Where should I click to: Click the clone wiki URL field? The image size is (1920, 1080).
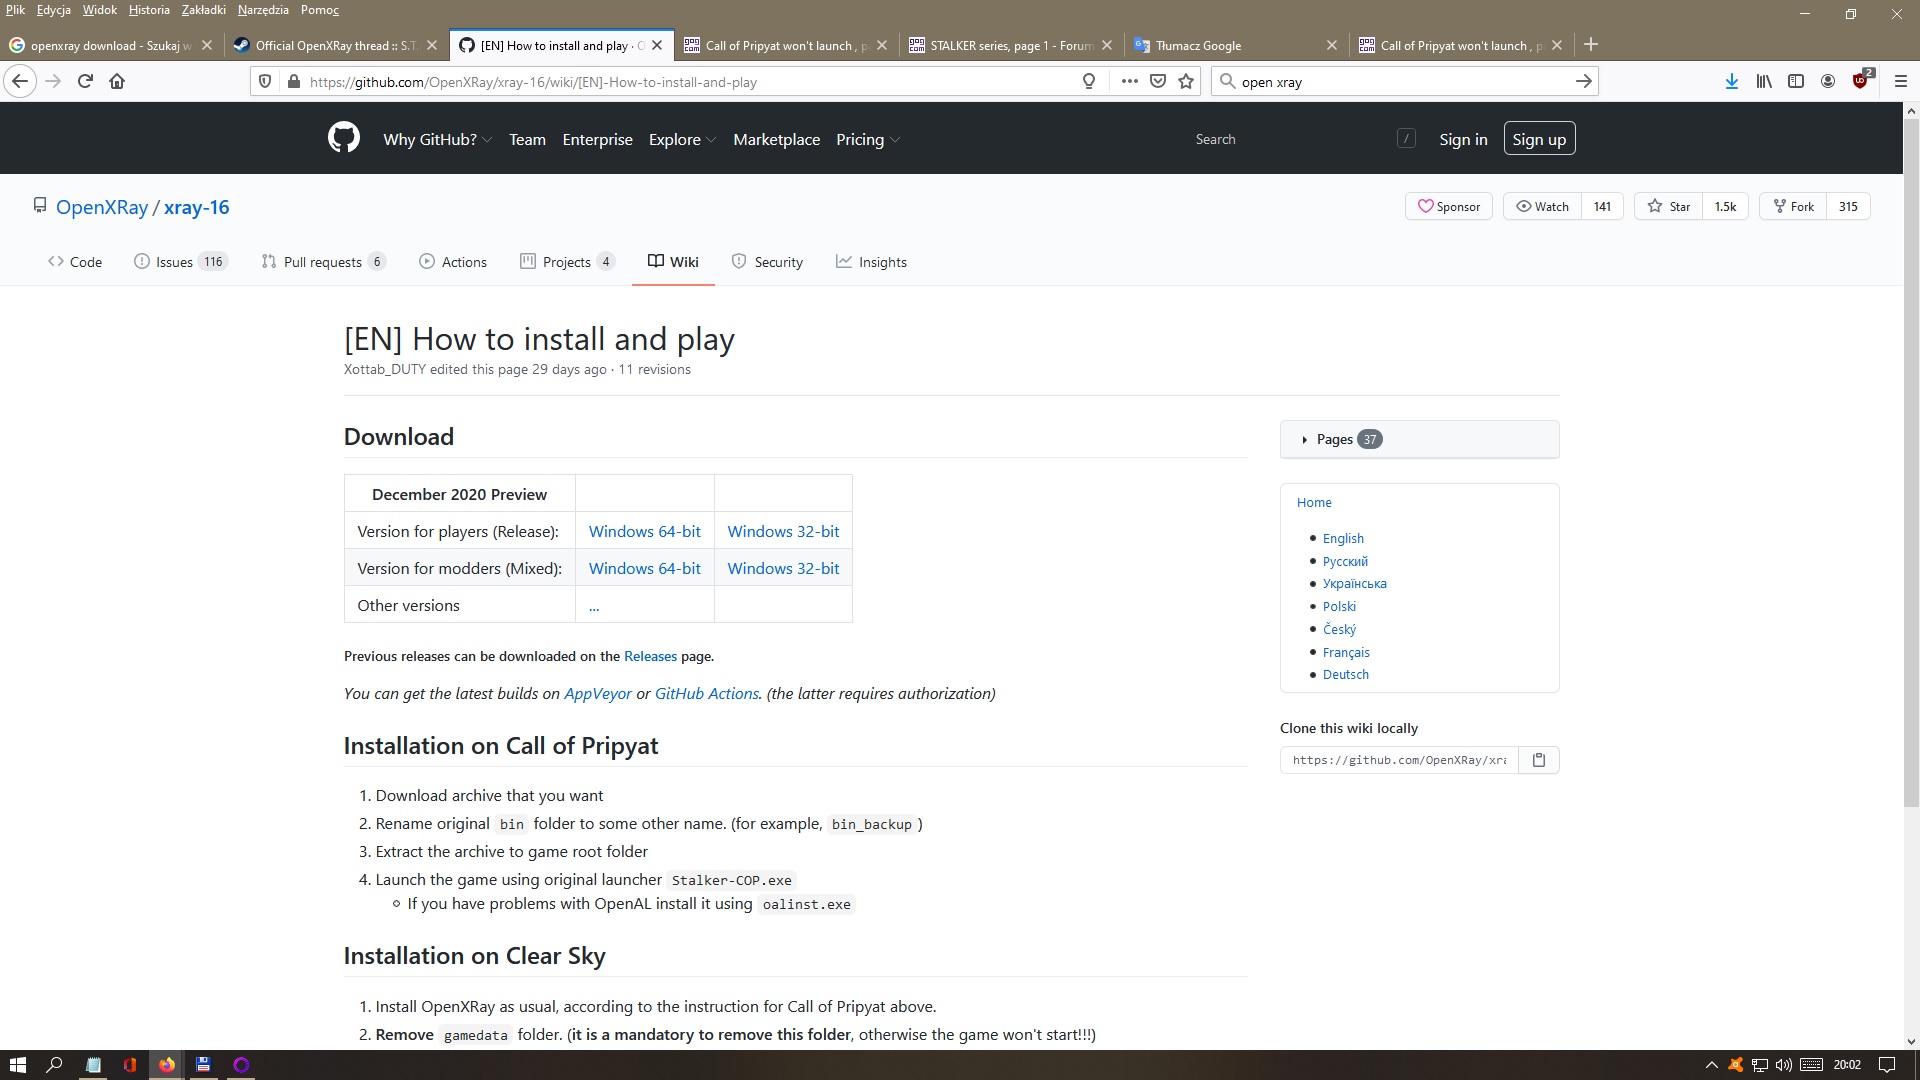click(1399, 760)
